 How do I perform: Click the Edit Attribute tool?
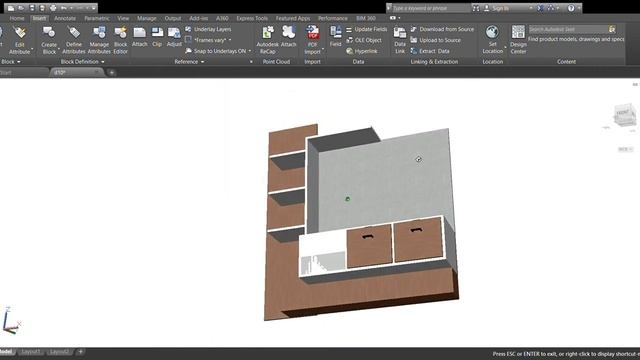(x=19, y=40)
